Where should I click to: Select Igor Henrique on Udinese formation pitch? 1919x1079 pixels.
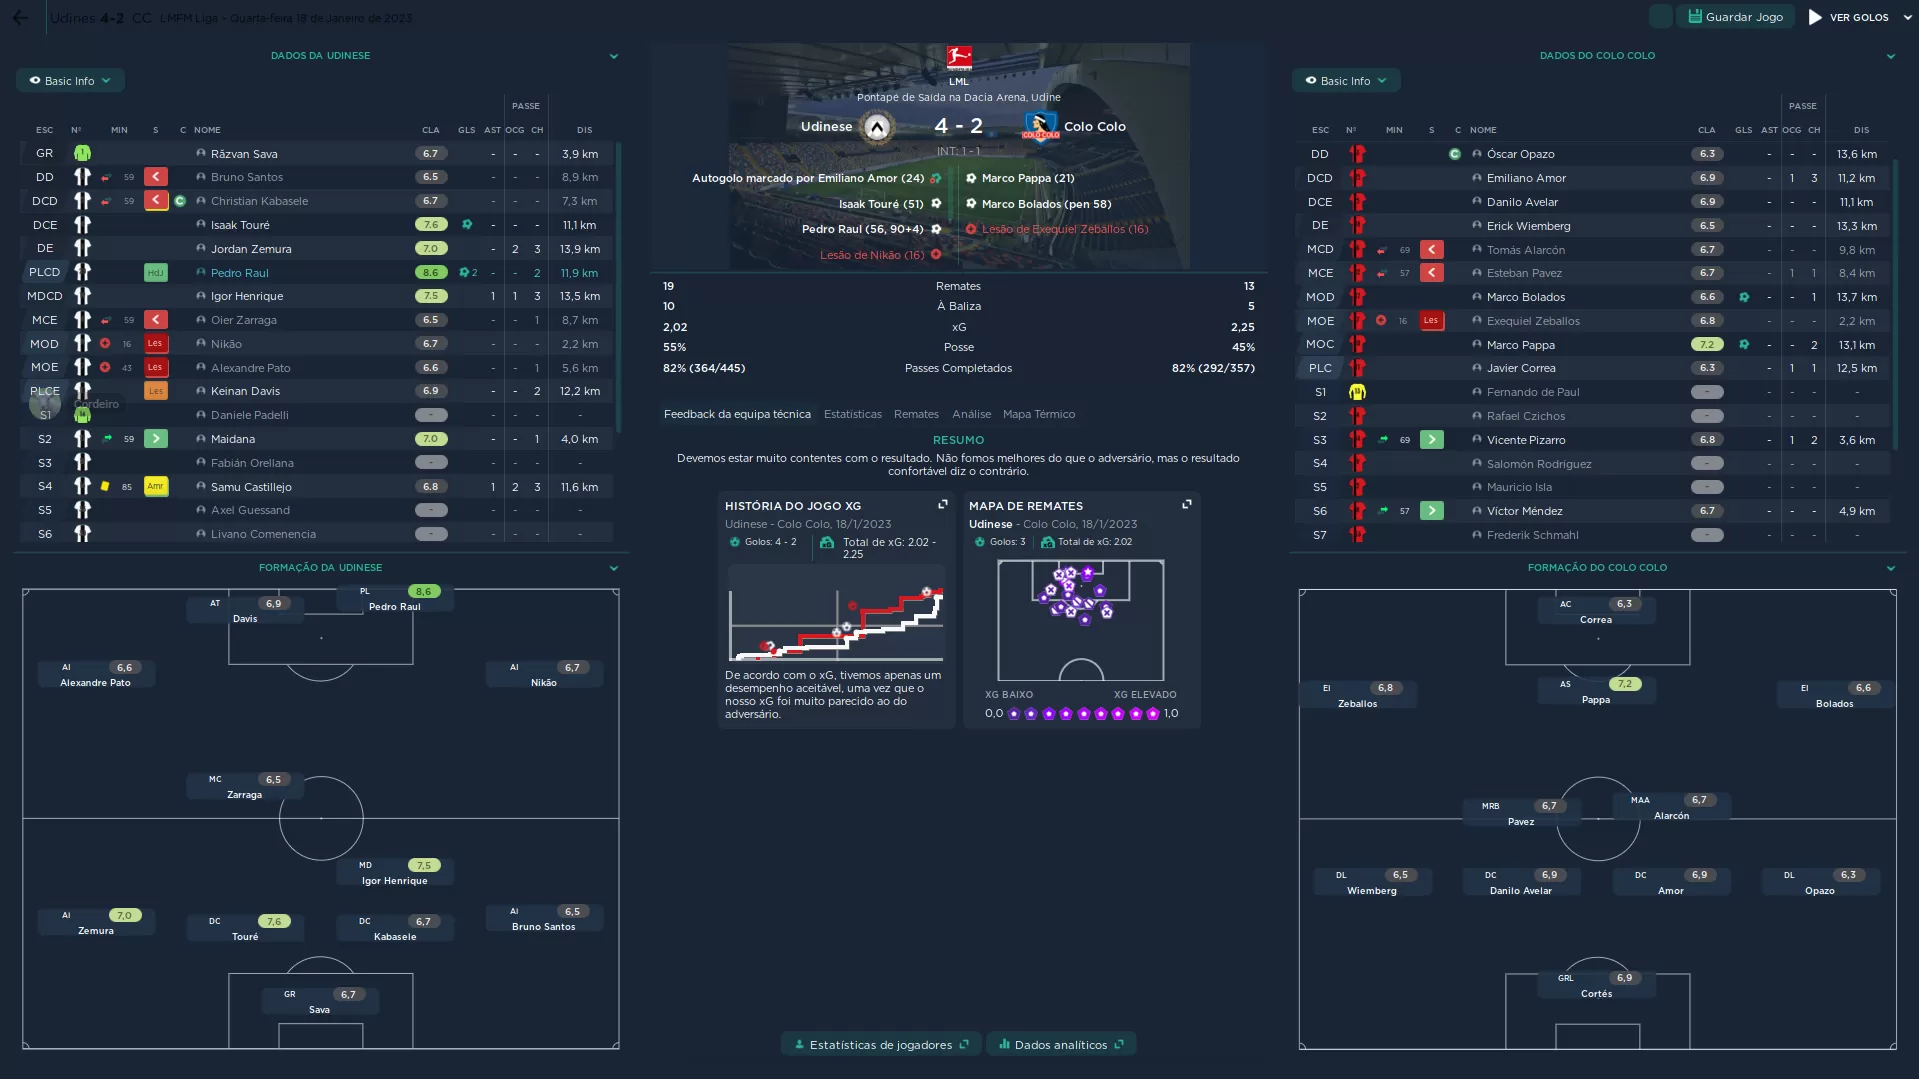coord(394,873)
